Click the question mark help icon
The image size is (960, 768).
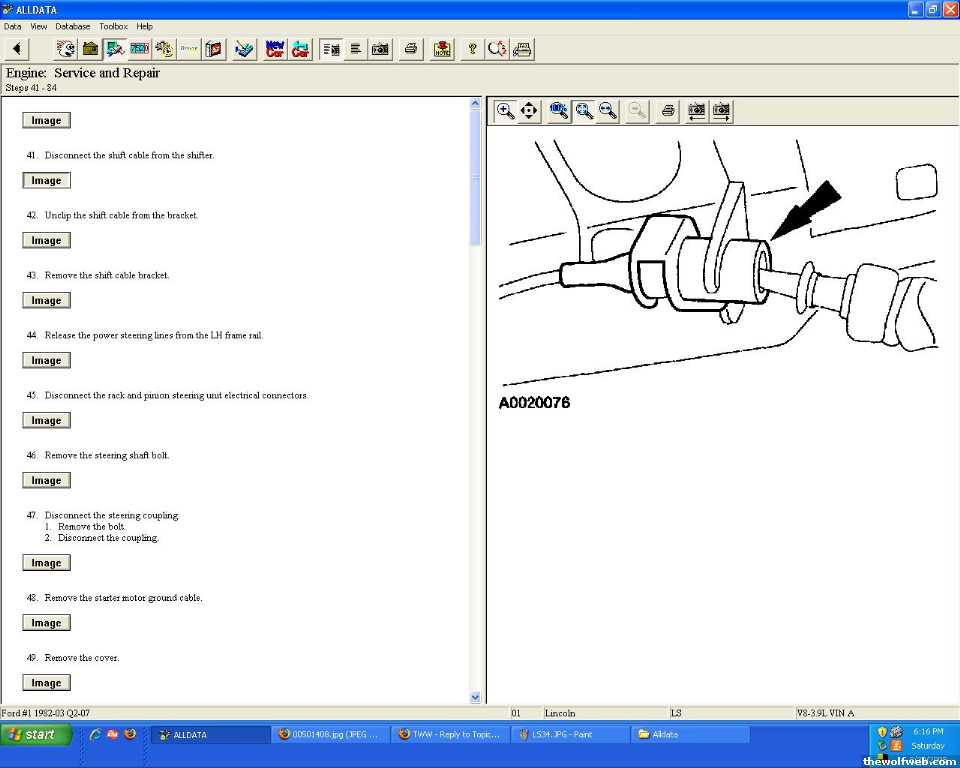tap(472, 49)
